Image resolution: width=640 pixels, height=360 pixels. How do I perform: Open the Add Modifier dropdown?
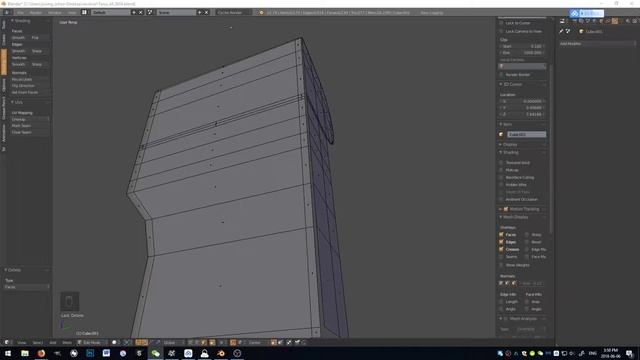coord(598,44)
